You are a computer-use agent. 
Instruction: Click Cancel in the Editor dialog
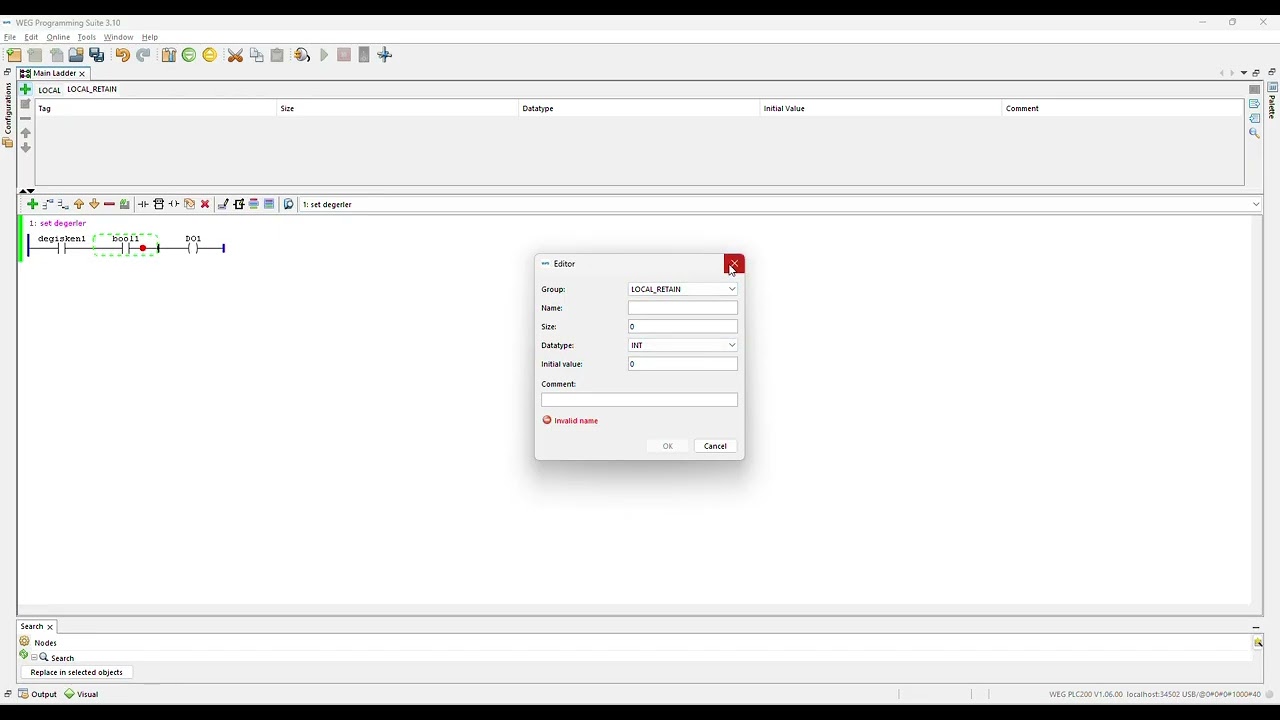715,446
